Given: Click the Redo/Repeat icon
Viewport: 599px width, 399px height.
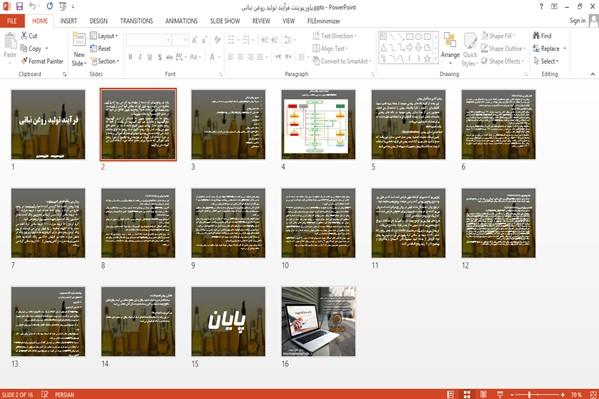Looking at the screenshot, I should pyautogui.click(x=50, y=6).
